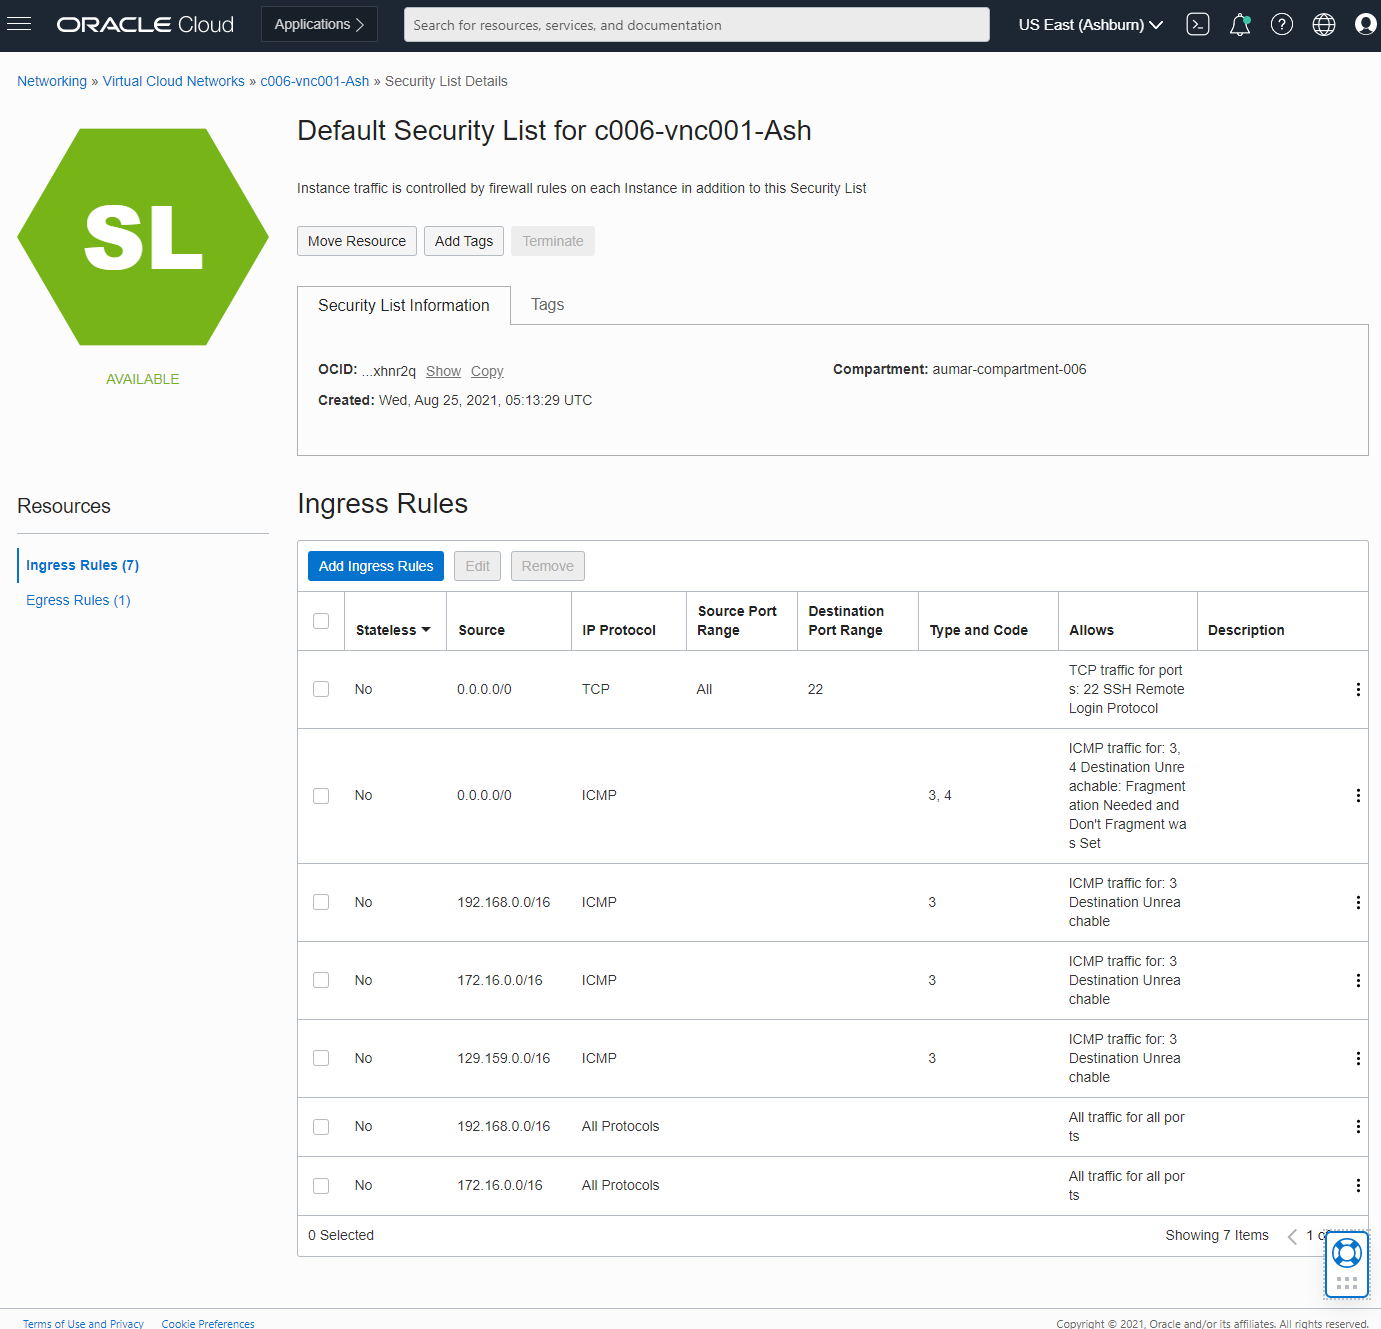Open the Stateless column sort dropdown
This screenshot has height=1329, width=1381.
tap(426, 630)
